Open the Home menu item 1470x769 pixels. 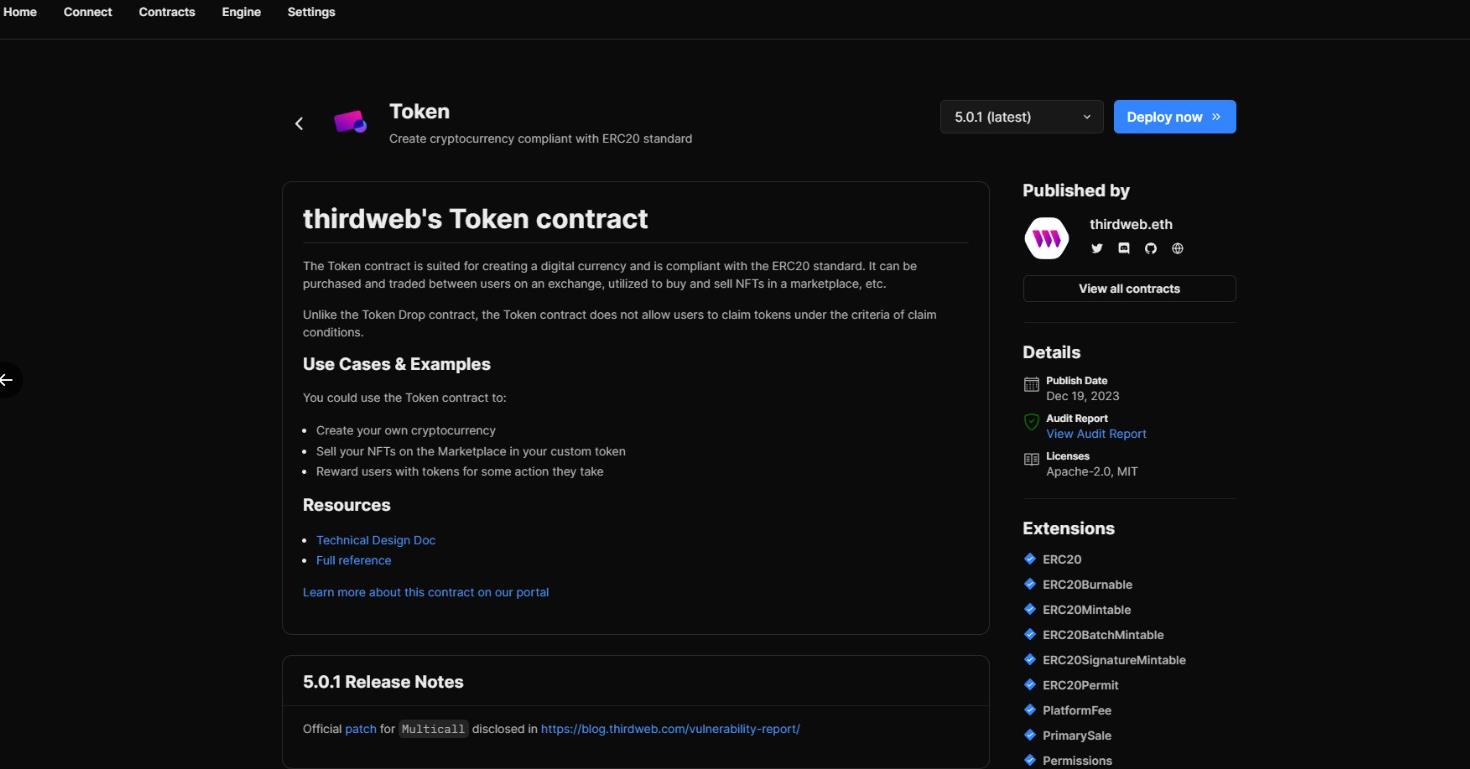point(20,12)
